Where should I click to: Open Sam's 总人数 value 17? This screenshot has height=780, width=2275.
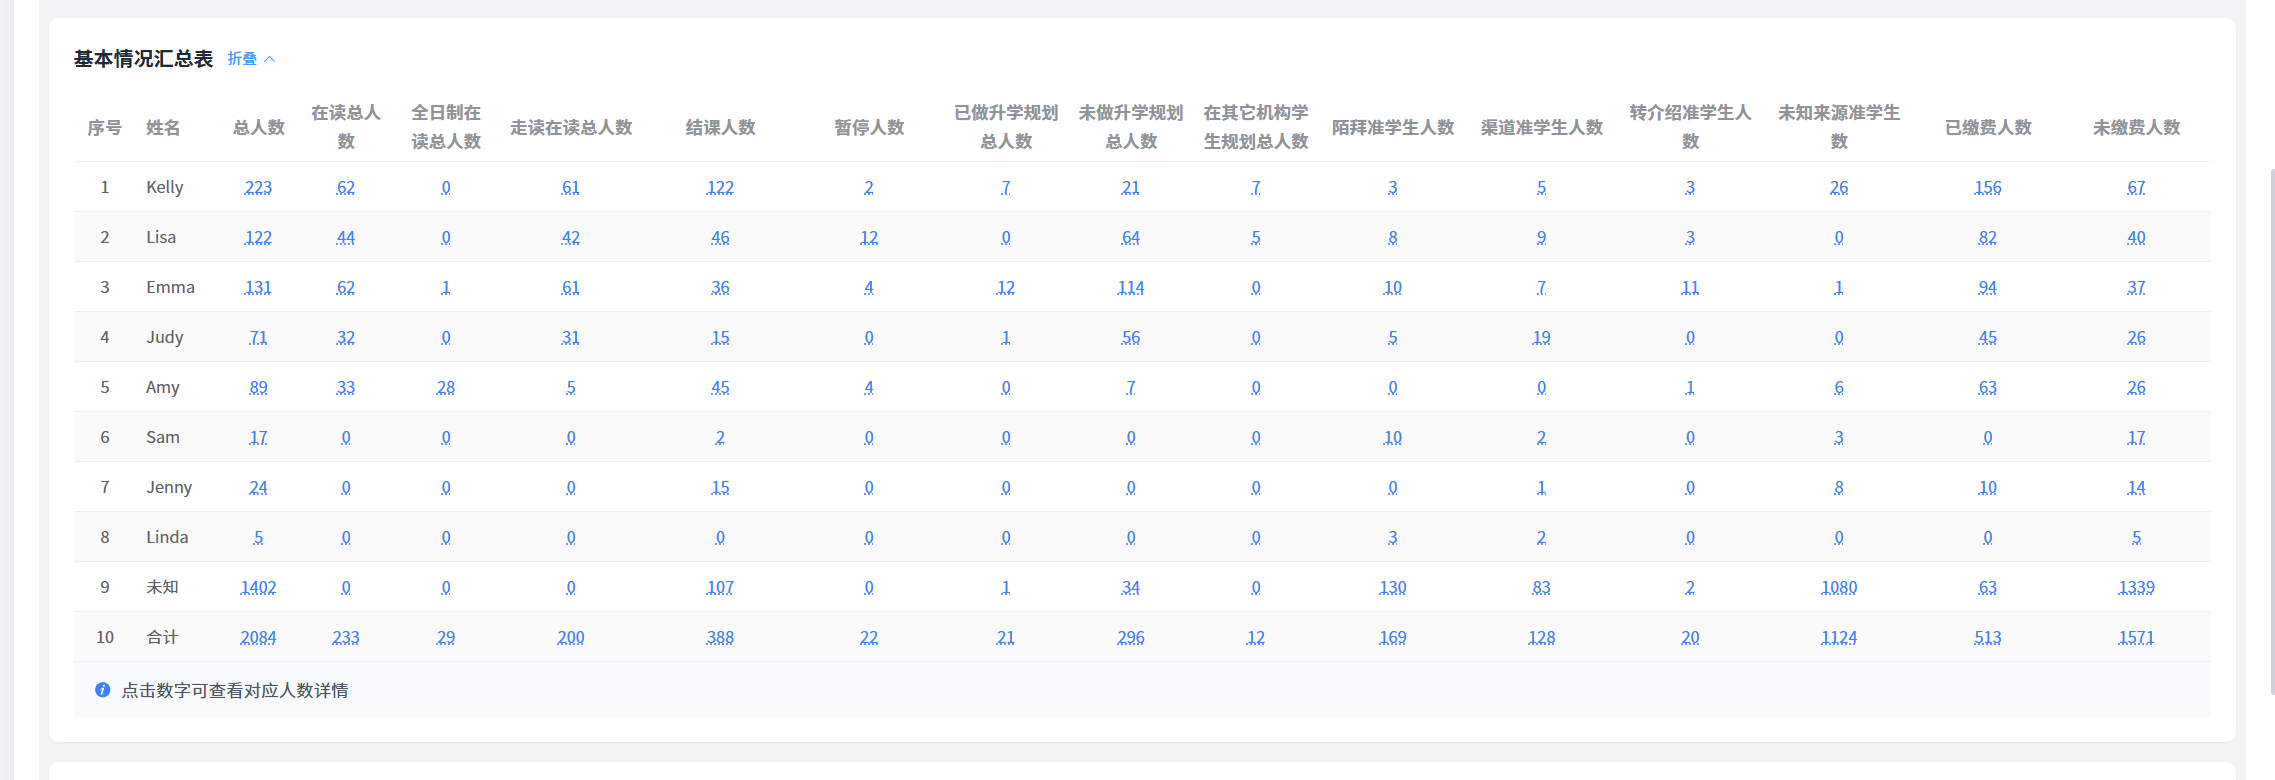pyautogui.click(x=258, y=437)
